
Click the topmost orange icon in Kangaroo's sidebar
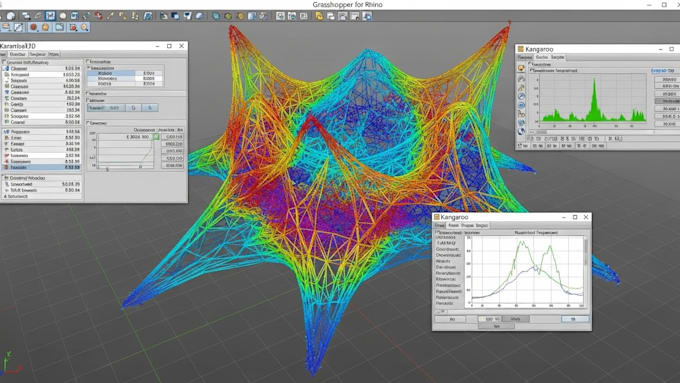tap(521, 68)
